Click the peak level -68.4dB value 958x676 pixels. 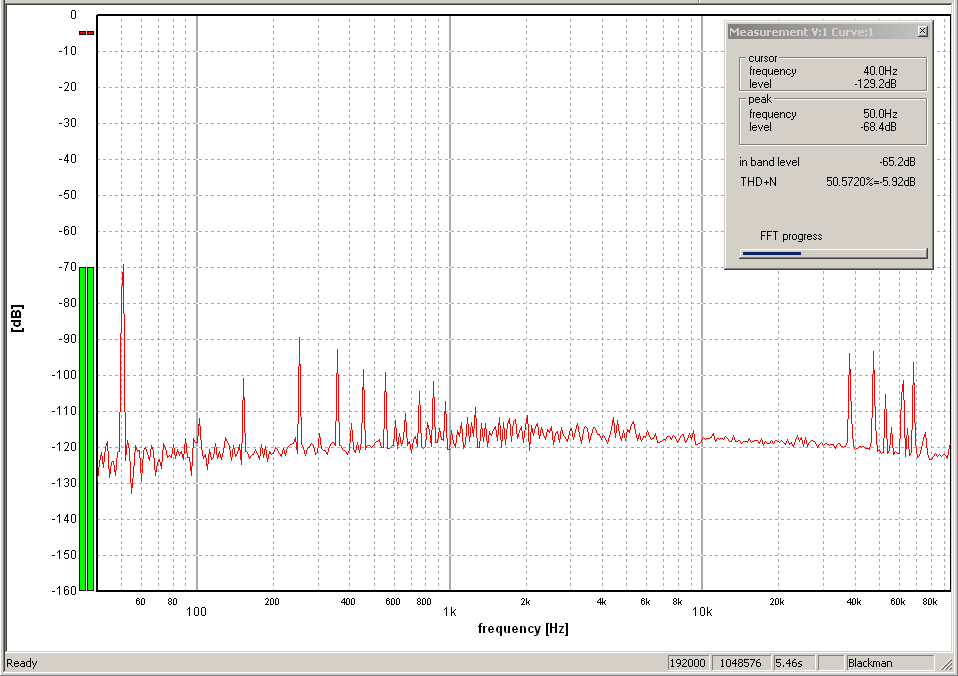point(878,127)
